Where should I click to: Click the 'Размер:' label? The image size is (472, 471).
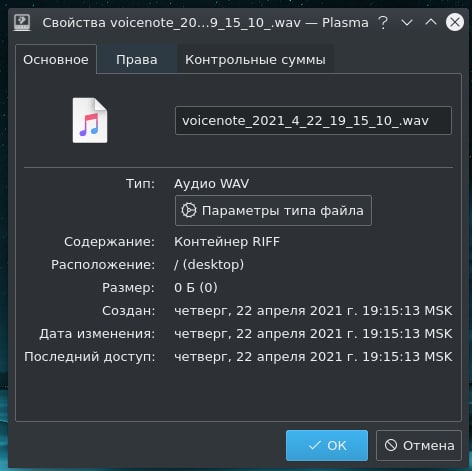(128, 288)
